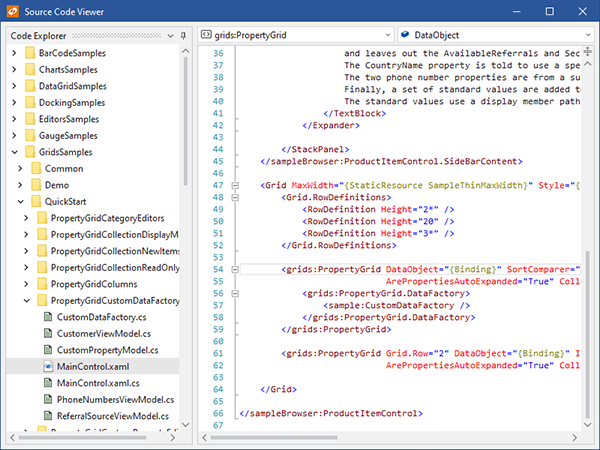Click the MainControl.xaml.cs file icon
Viewport: 600px width, 450px height.
(48, 383)
